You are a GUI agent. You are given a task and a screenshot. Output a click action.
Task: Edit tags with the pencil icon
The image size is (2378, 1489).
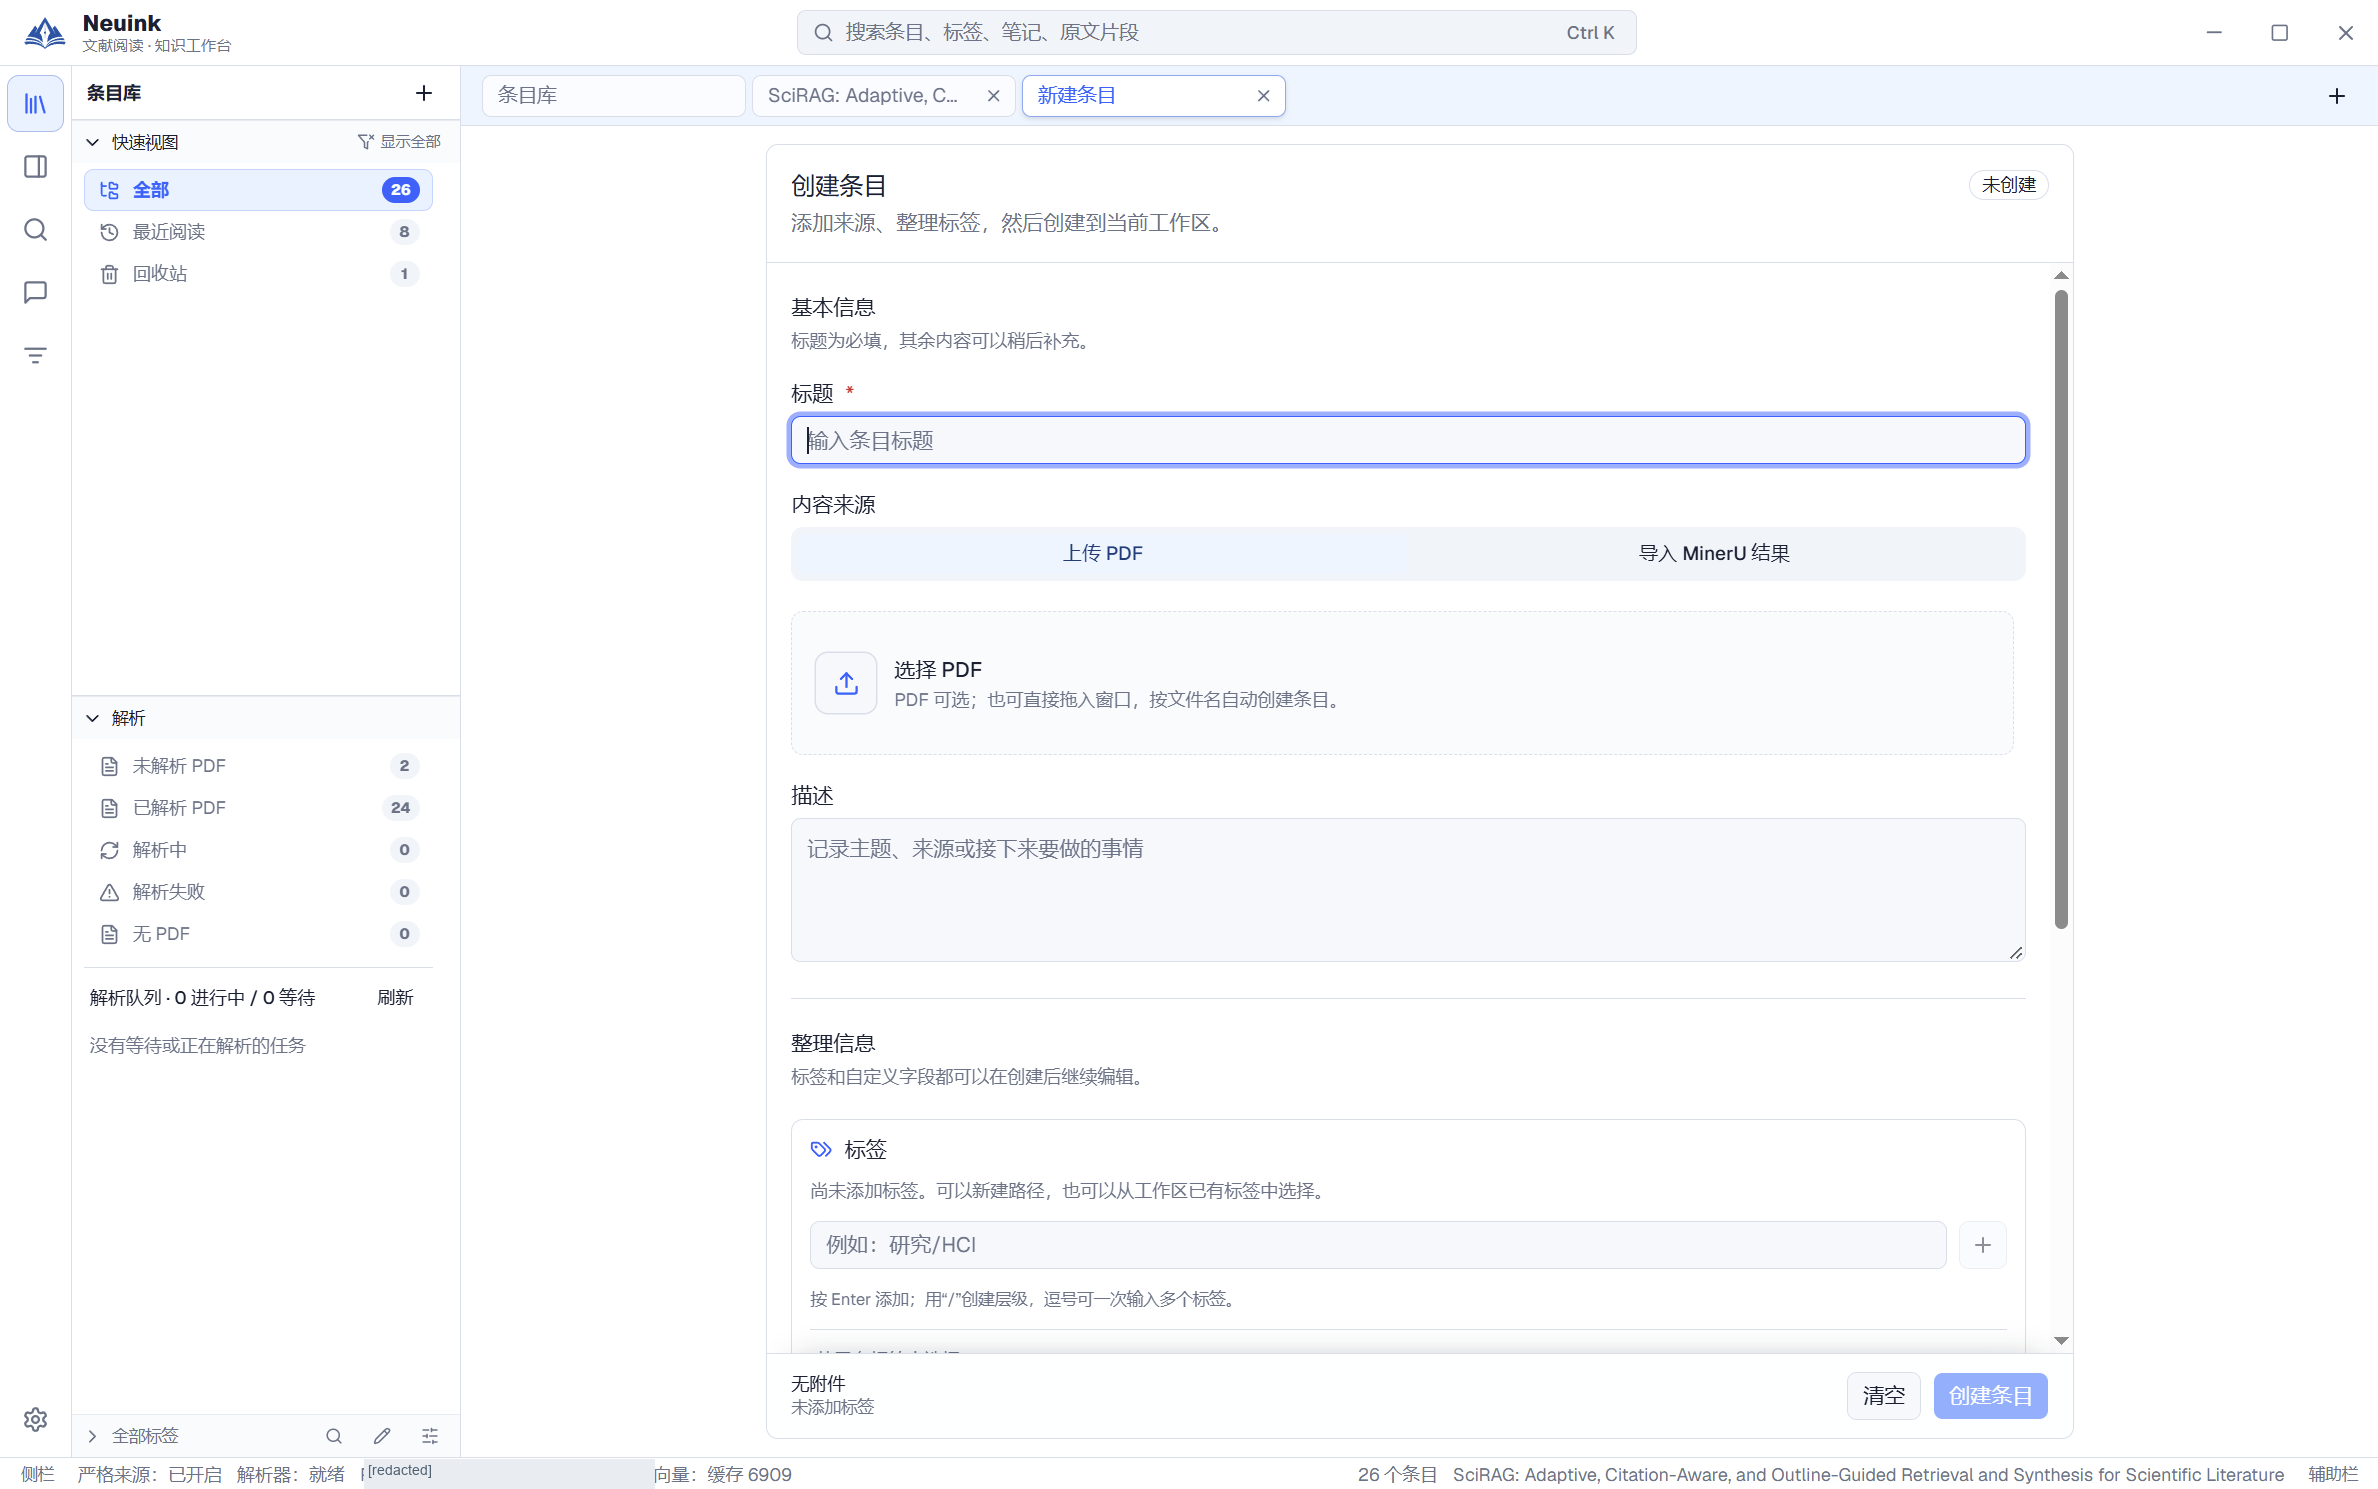coord(382,1436)
